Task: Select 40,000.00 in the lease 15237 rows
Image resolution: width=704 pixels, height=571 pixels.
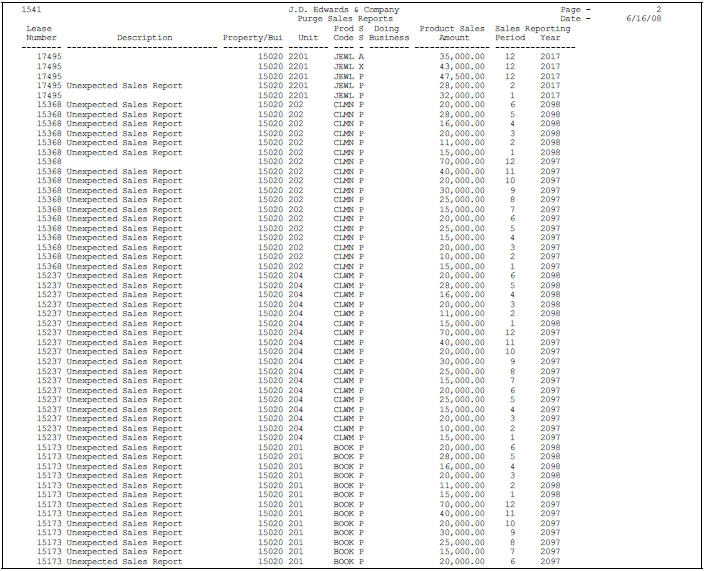Action: coord(462,343)
